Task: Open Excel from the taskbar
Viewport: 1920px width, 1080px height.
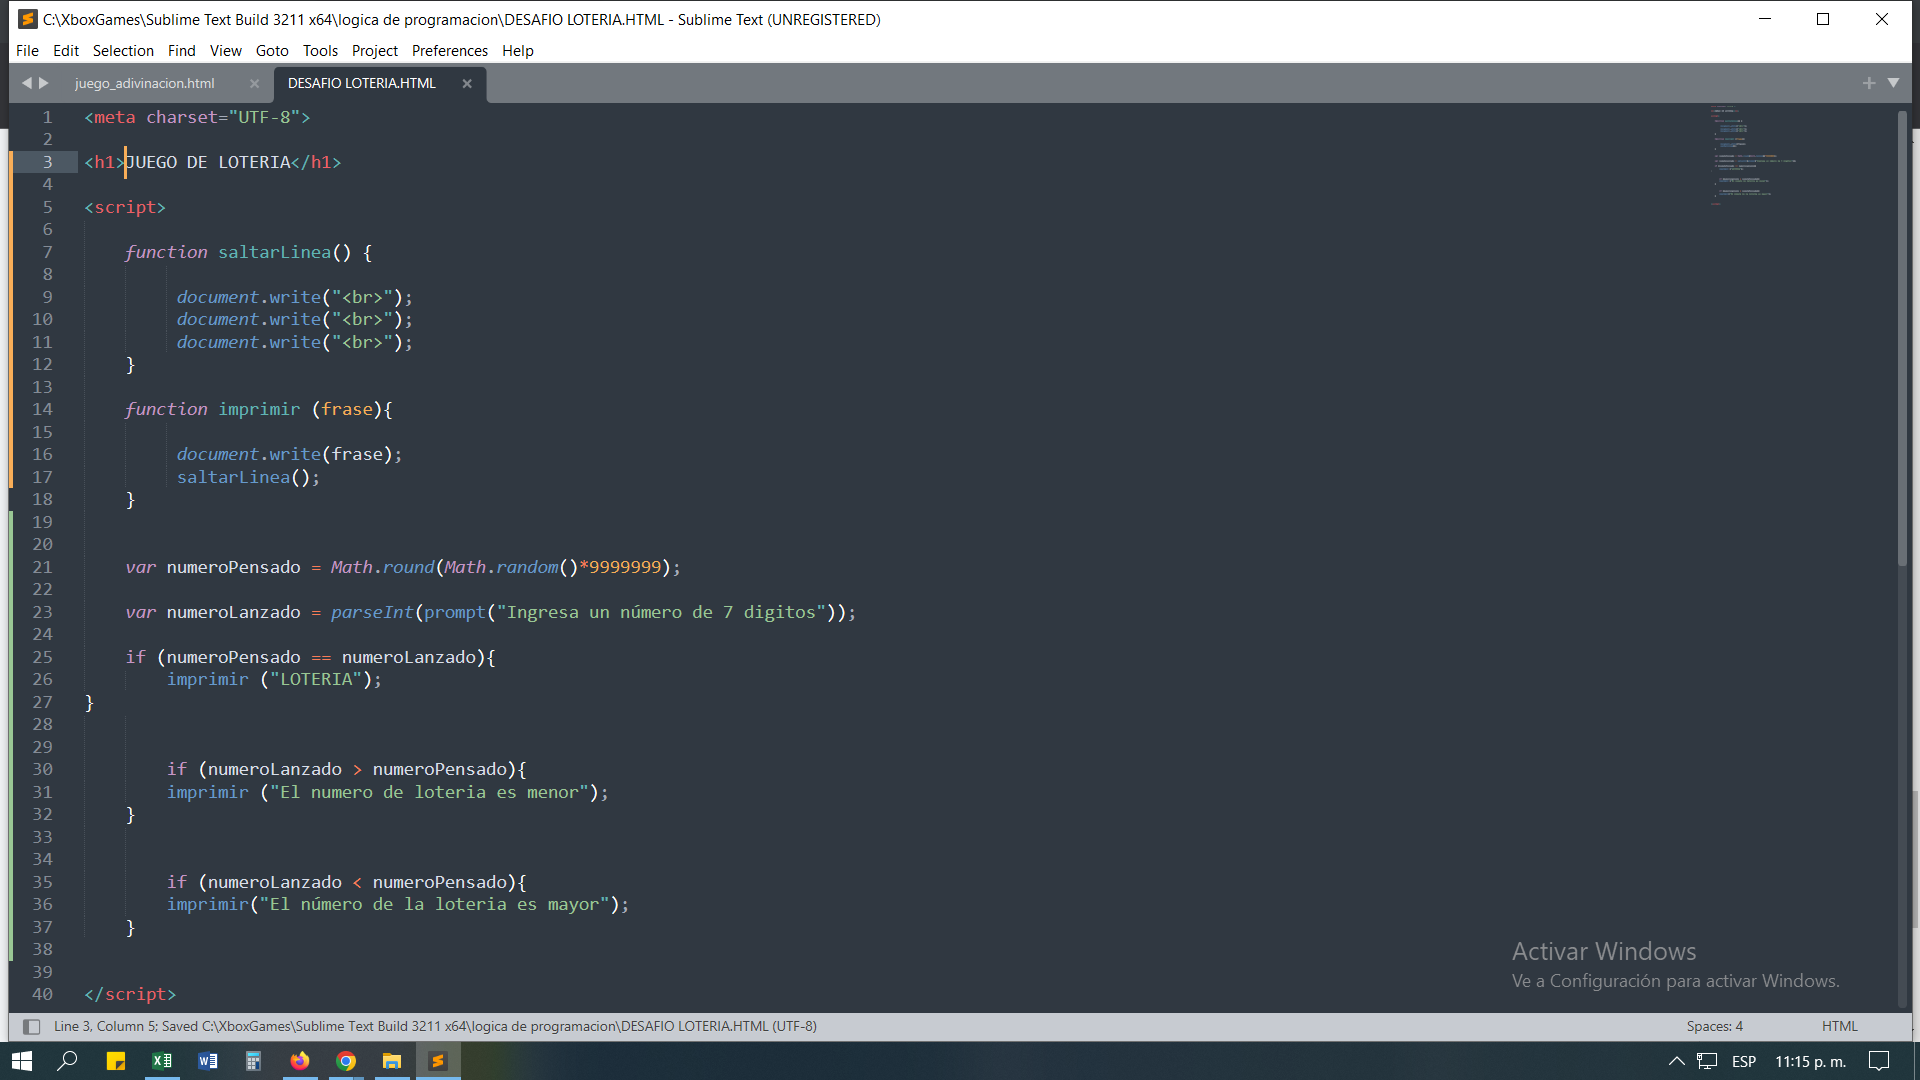Action: (161, 1061)
